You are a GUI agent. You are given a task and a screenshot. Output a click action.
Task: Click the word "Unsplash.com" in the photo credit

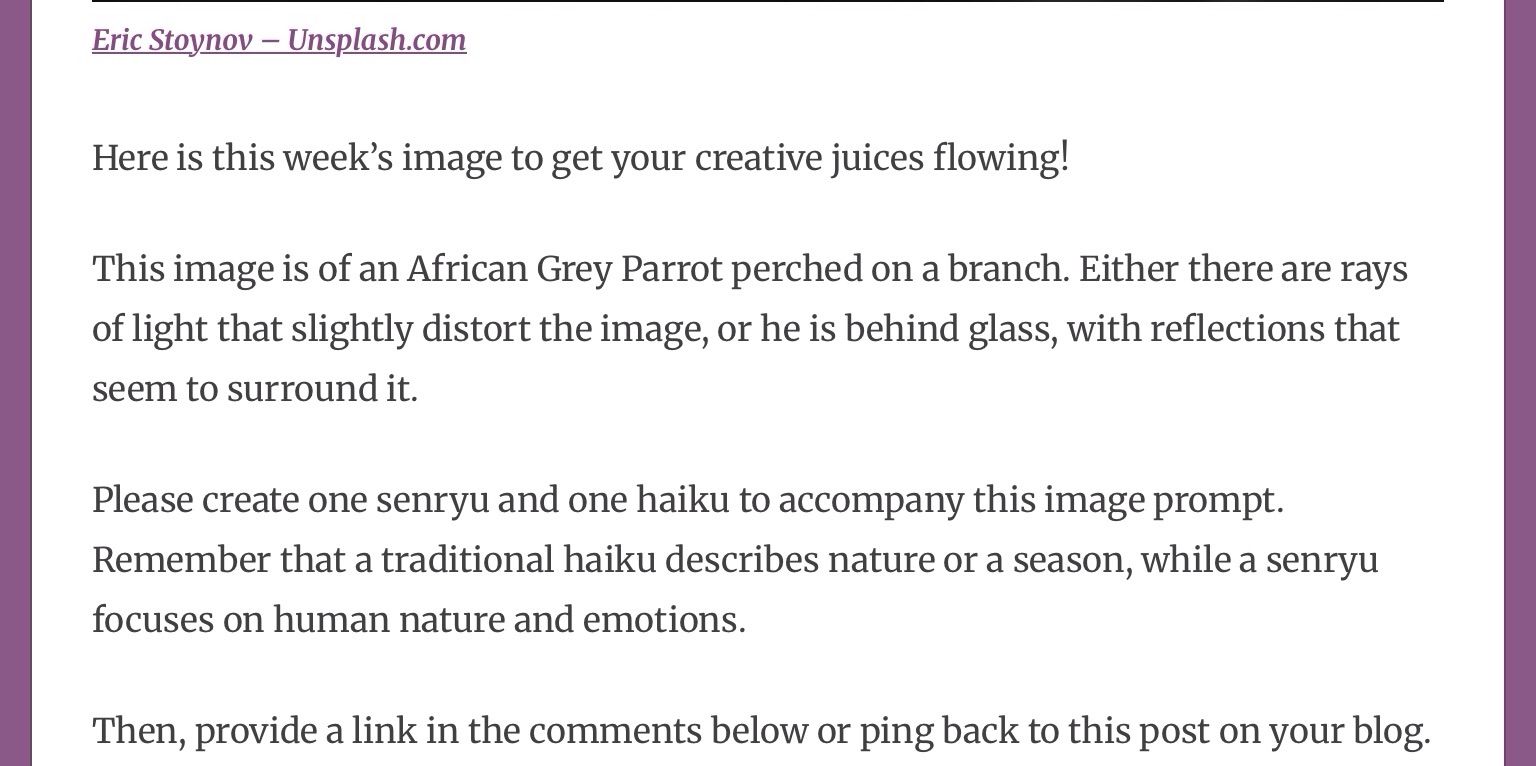click(x=376, y=40)
